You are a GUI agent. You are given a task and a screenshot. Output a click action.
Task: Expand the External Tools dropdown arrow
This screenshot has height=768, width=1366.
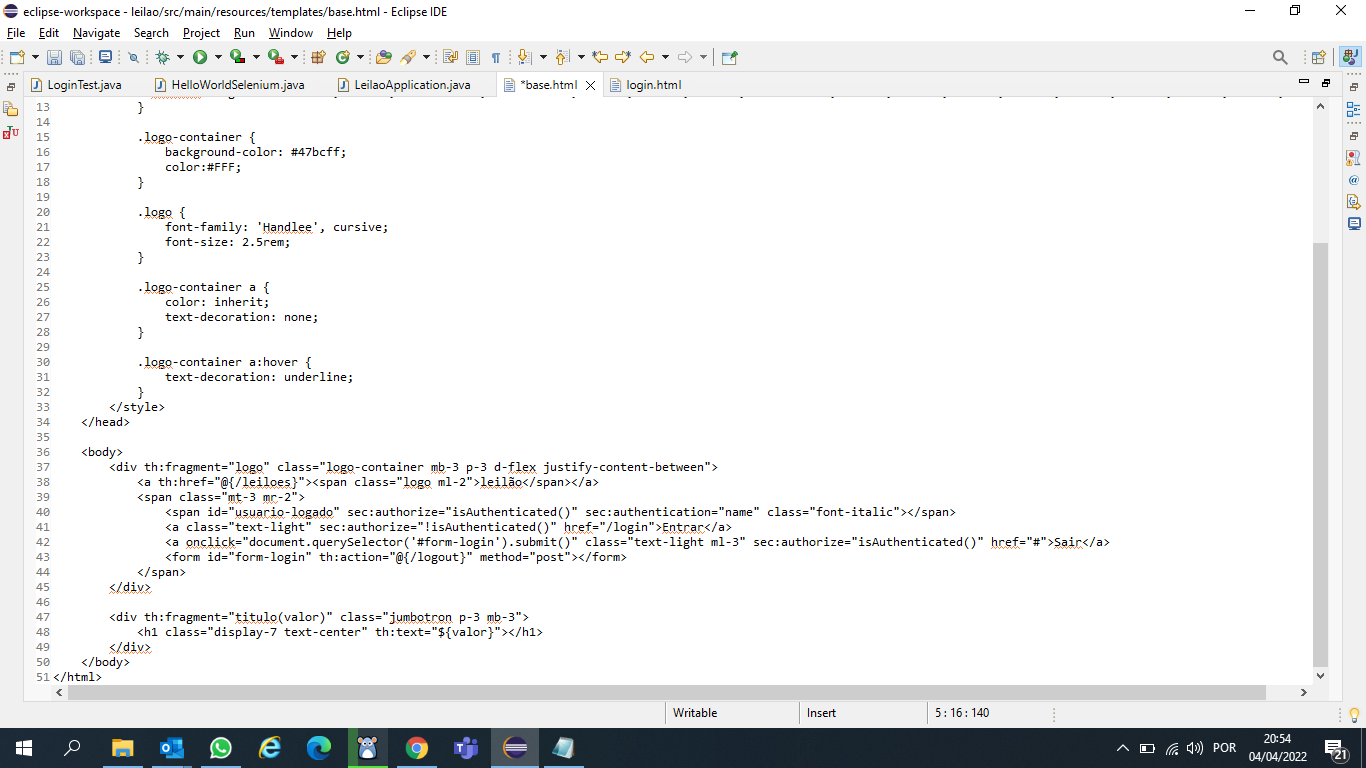(x=294, y=57)
